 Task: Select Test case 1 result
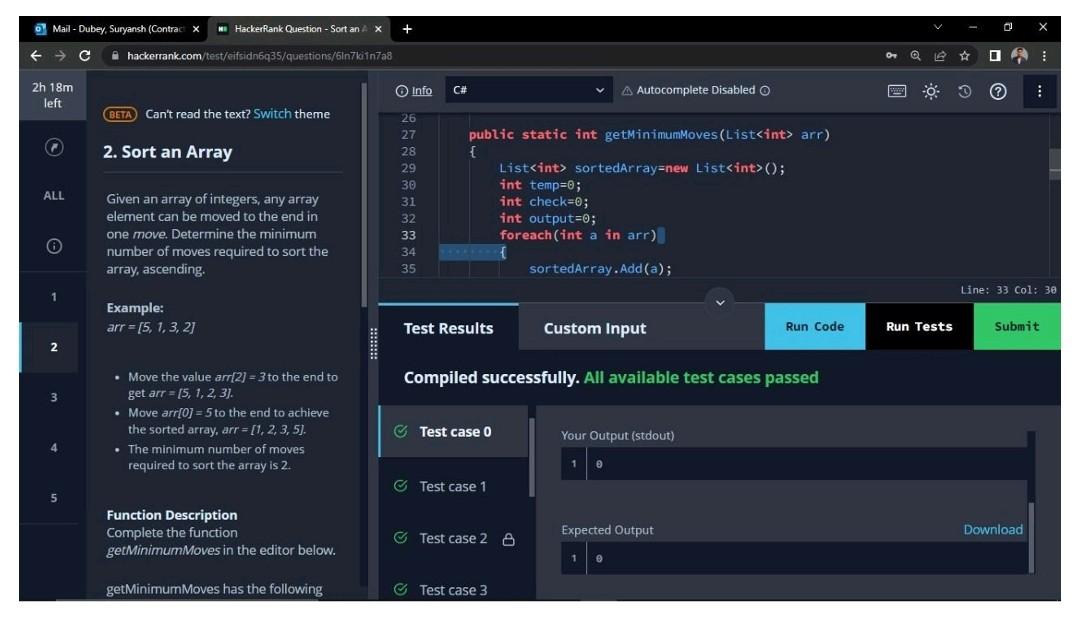[453, 486]
